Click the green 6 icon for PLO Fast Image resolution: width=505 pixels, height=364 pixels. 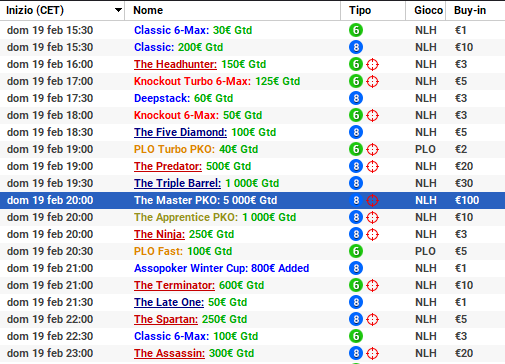[x=356, y=251]
